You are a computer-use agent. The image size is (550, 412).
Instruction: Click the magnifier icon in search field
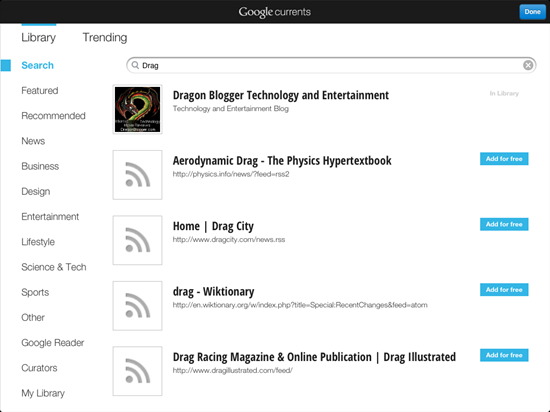(x=135, y=65)
